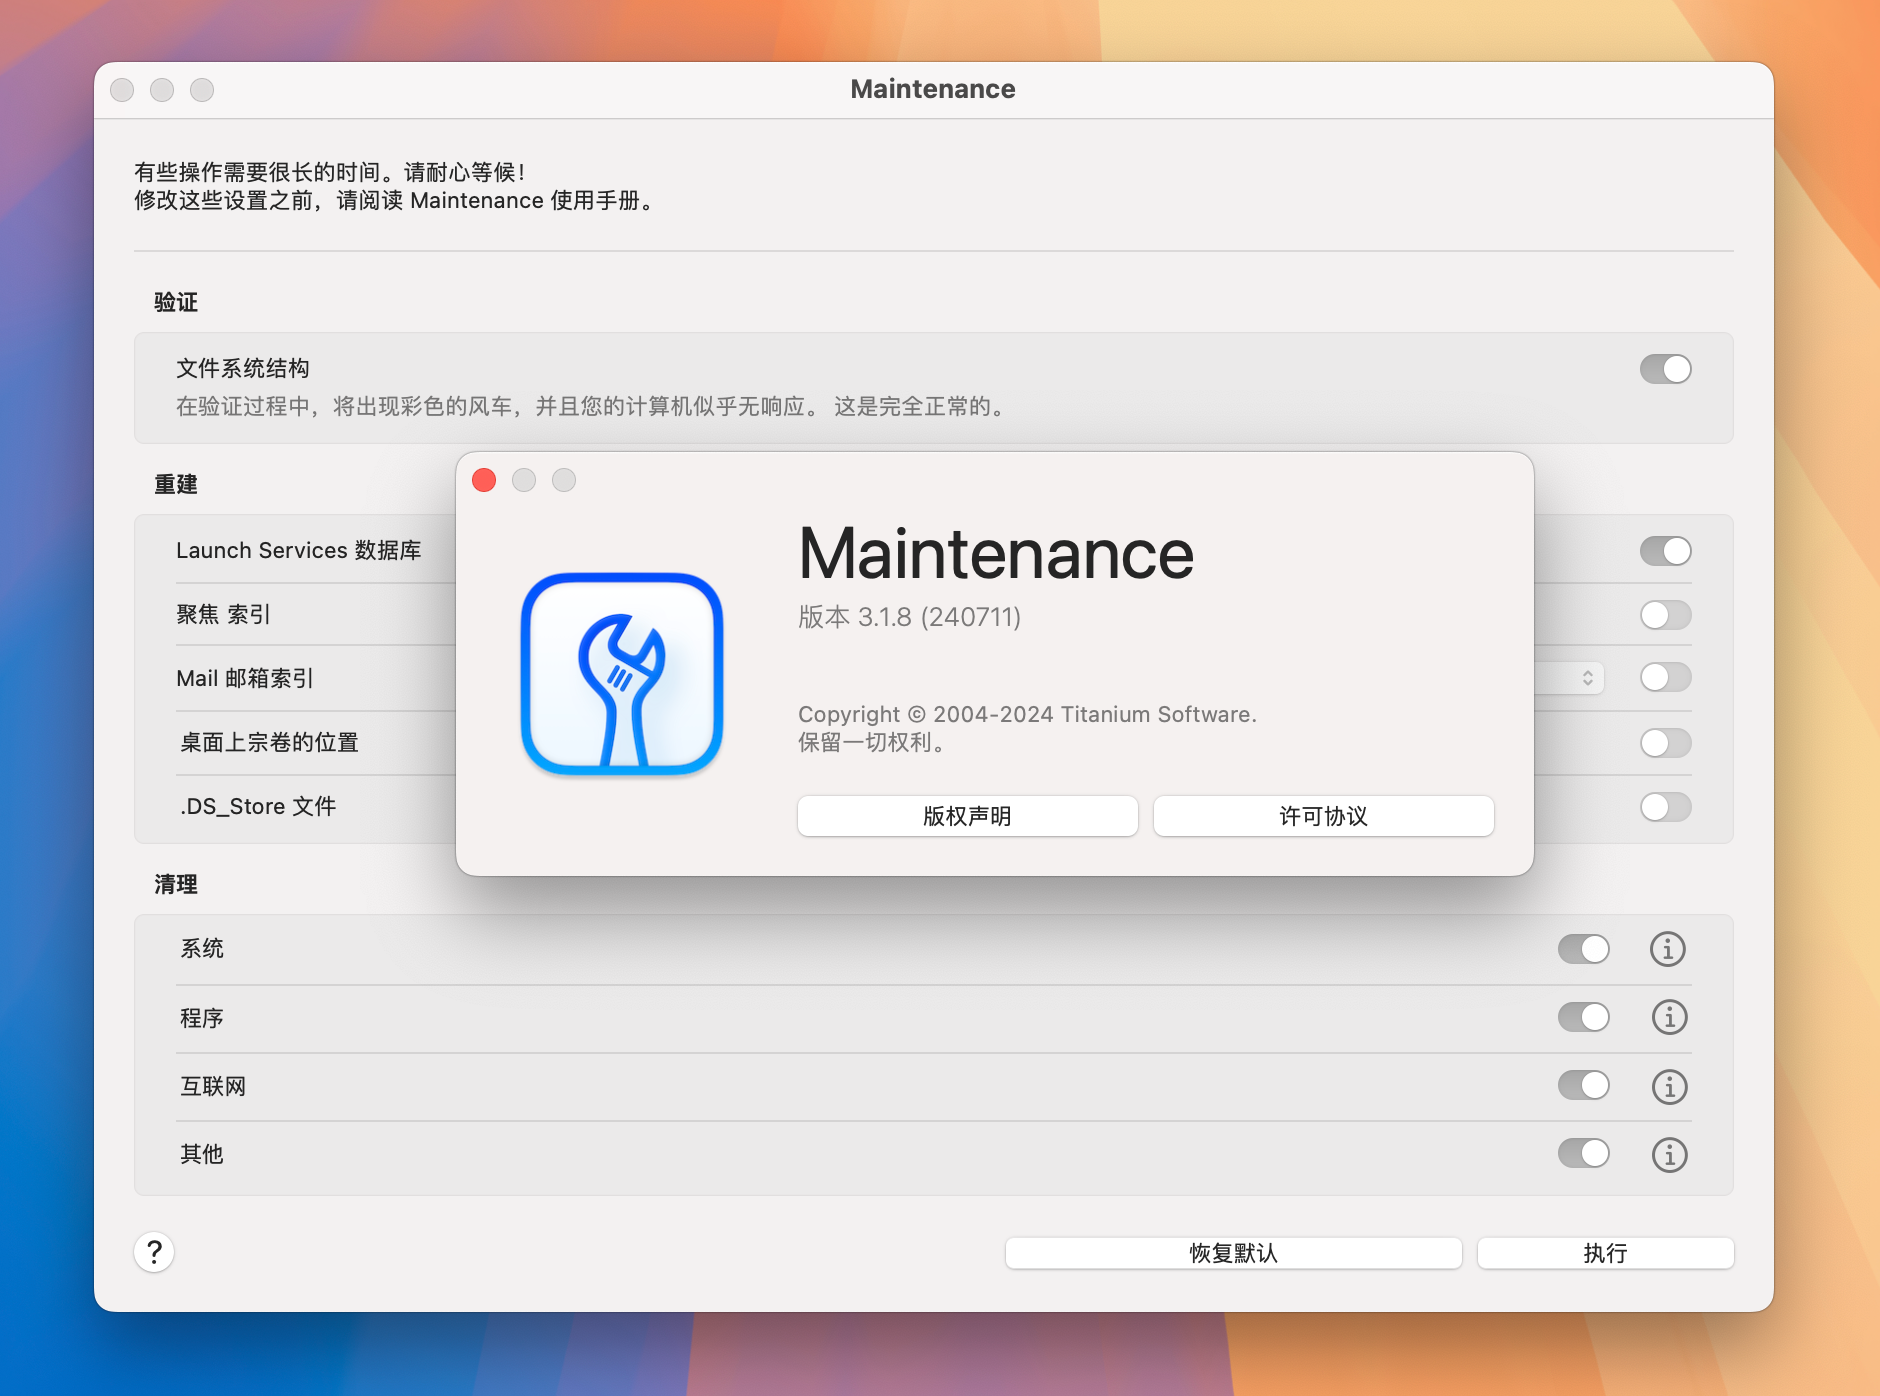1880x1396 pixels.
Task: Click the 重建 section heading
Action: (176, 484)
